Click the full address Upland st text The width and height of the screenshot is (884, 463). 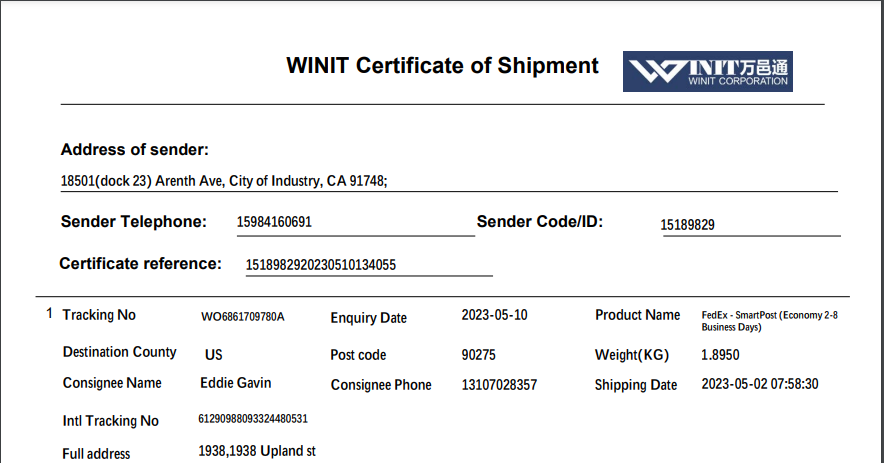click(257, 452)
